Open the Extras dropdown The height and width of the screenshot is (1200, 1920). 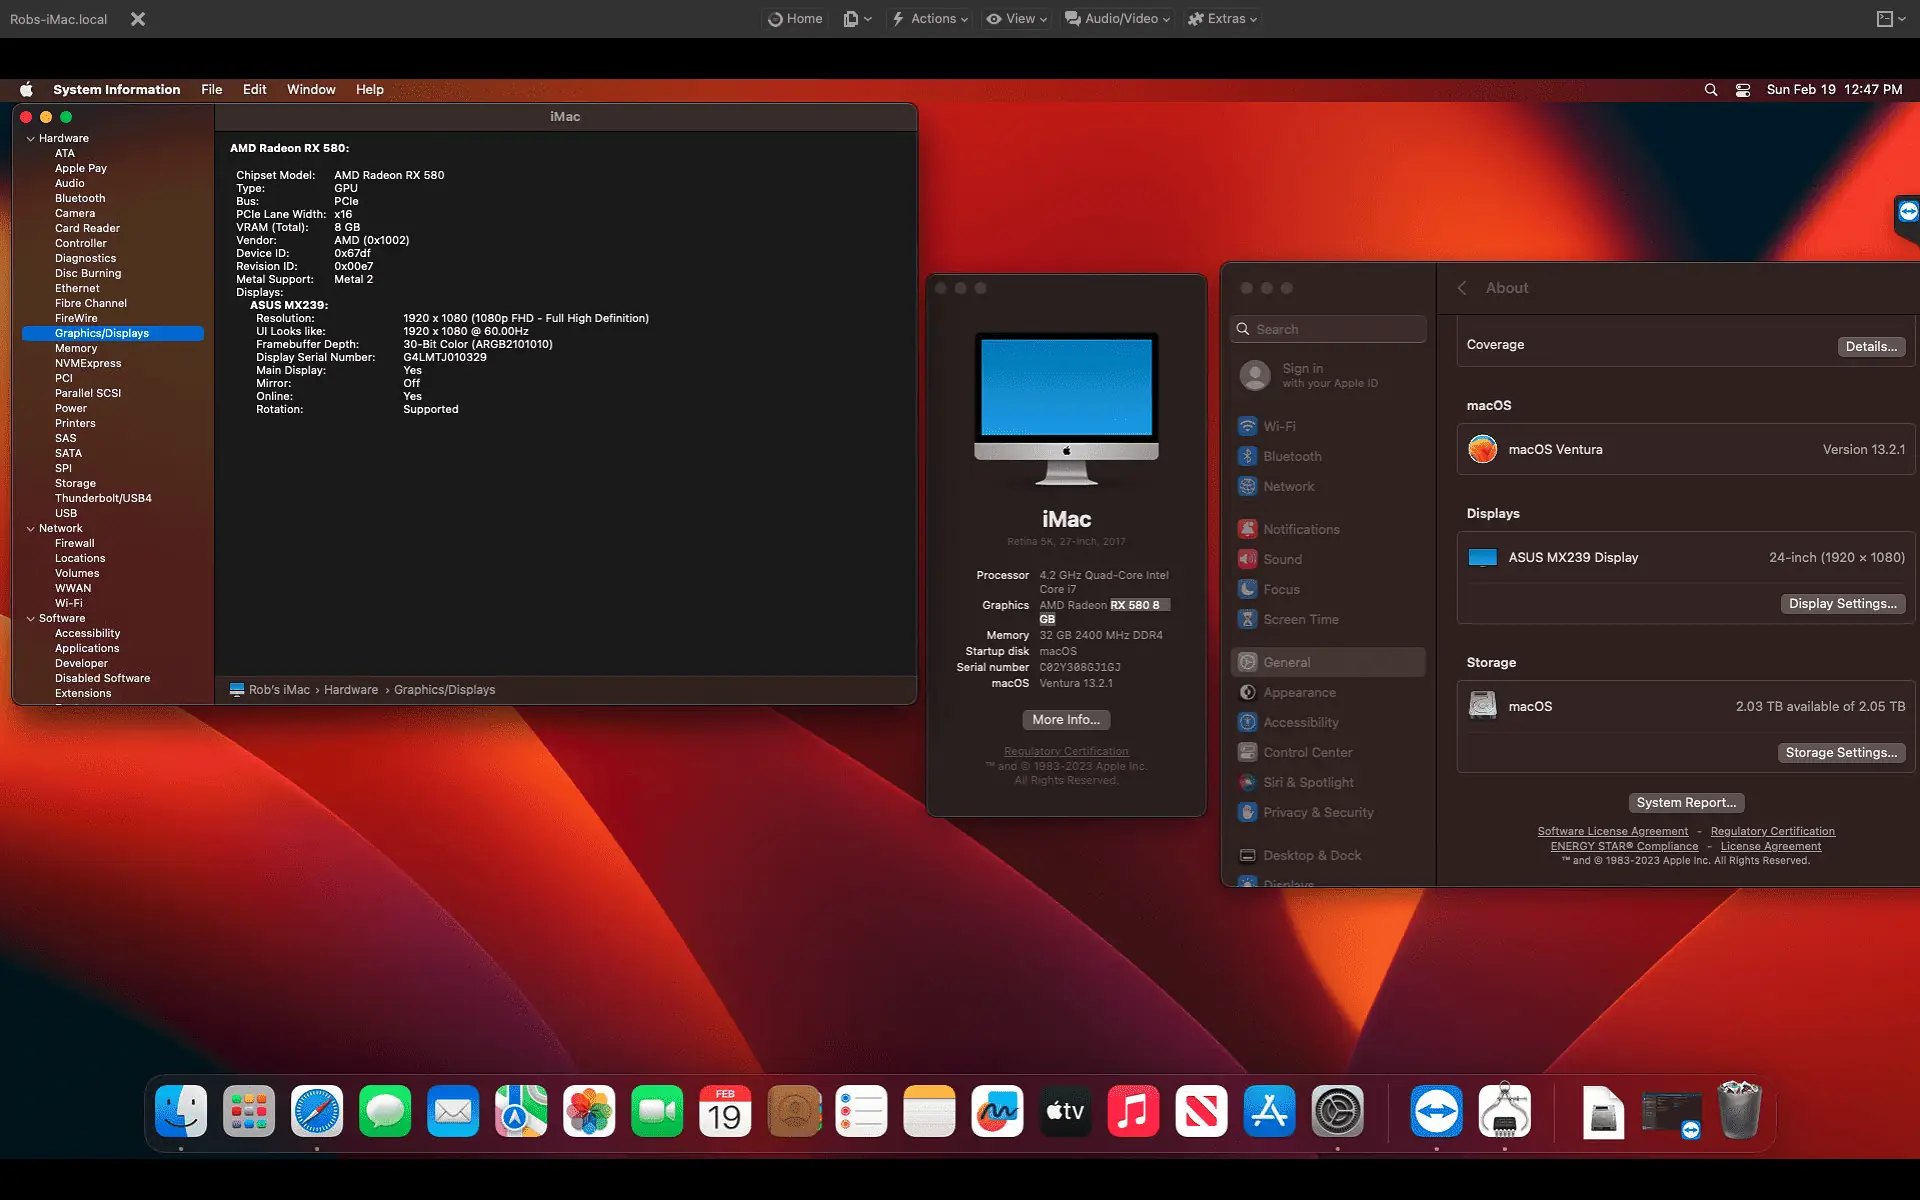[x=1222, y=19]
